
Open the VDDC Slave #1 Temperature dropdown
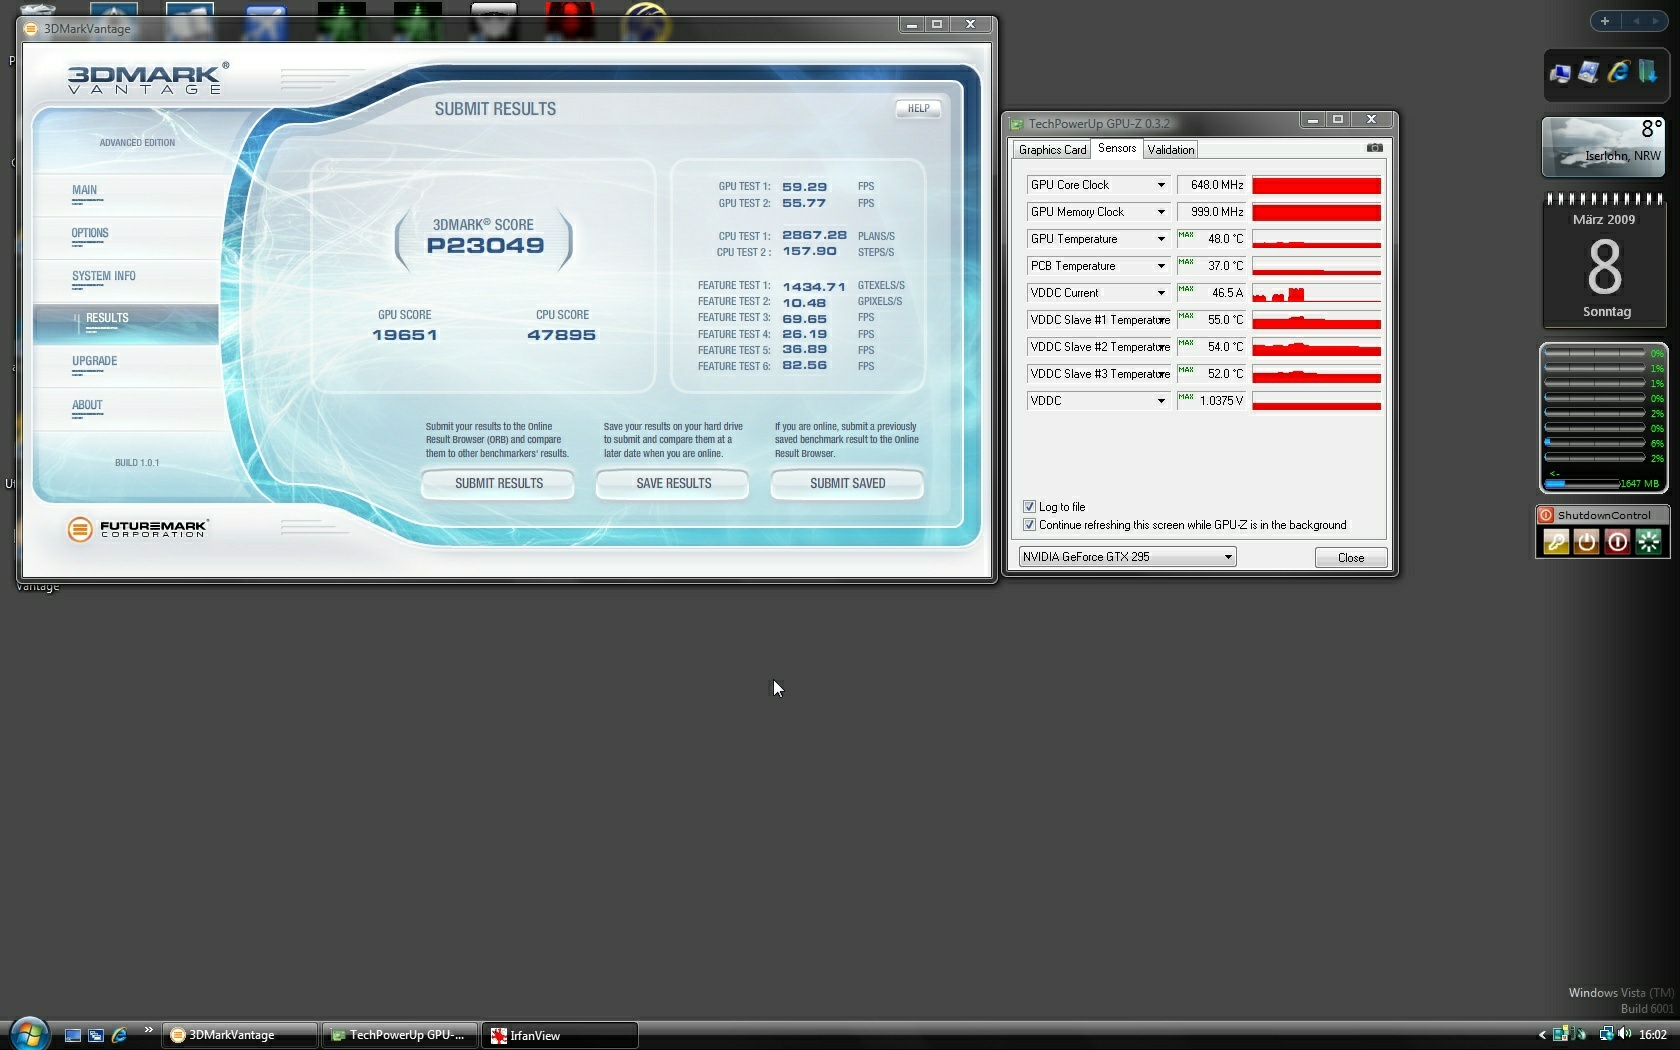click(x=1161, y=320)
